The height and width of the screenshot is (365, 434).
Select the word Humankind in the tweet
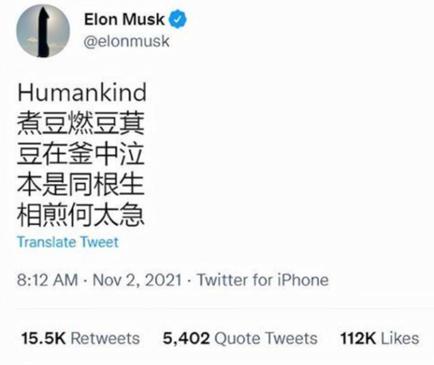click(x=82, y=92)
